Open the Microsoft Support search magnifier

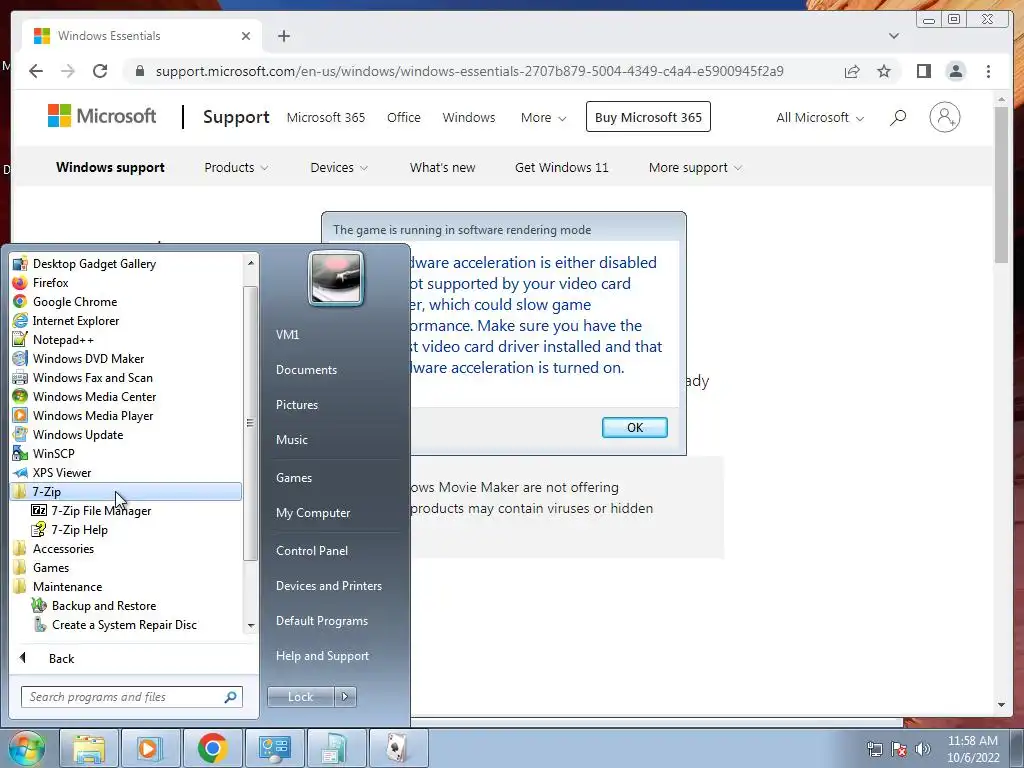[898, 118]
